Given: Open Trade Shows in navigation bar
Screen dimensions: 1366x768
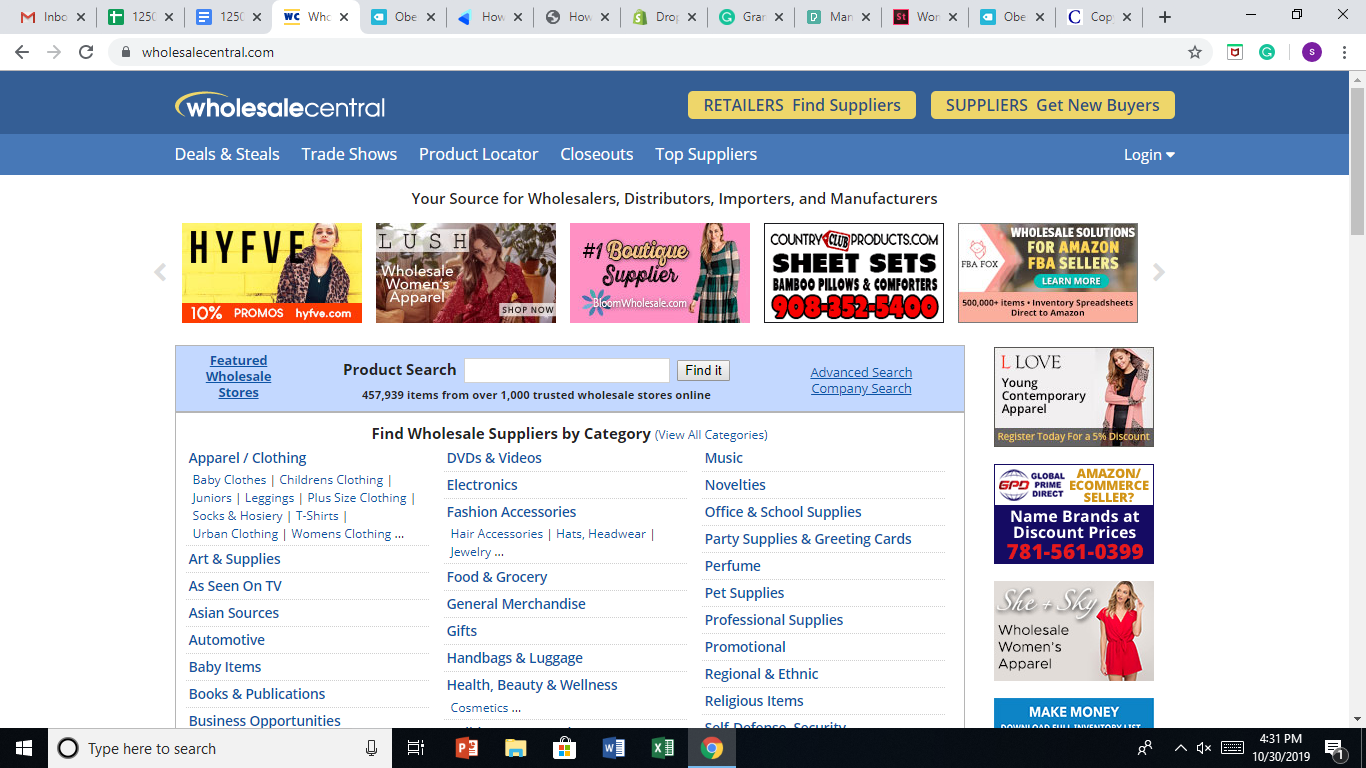Looking at the screenshot, I should click(349, 154).
